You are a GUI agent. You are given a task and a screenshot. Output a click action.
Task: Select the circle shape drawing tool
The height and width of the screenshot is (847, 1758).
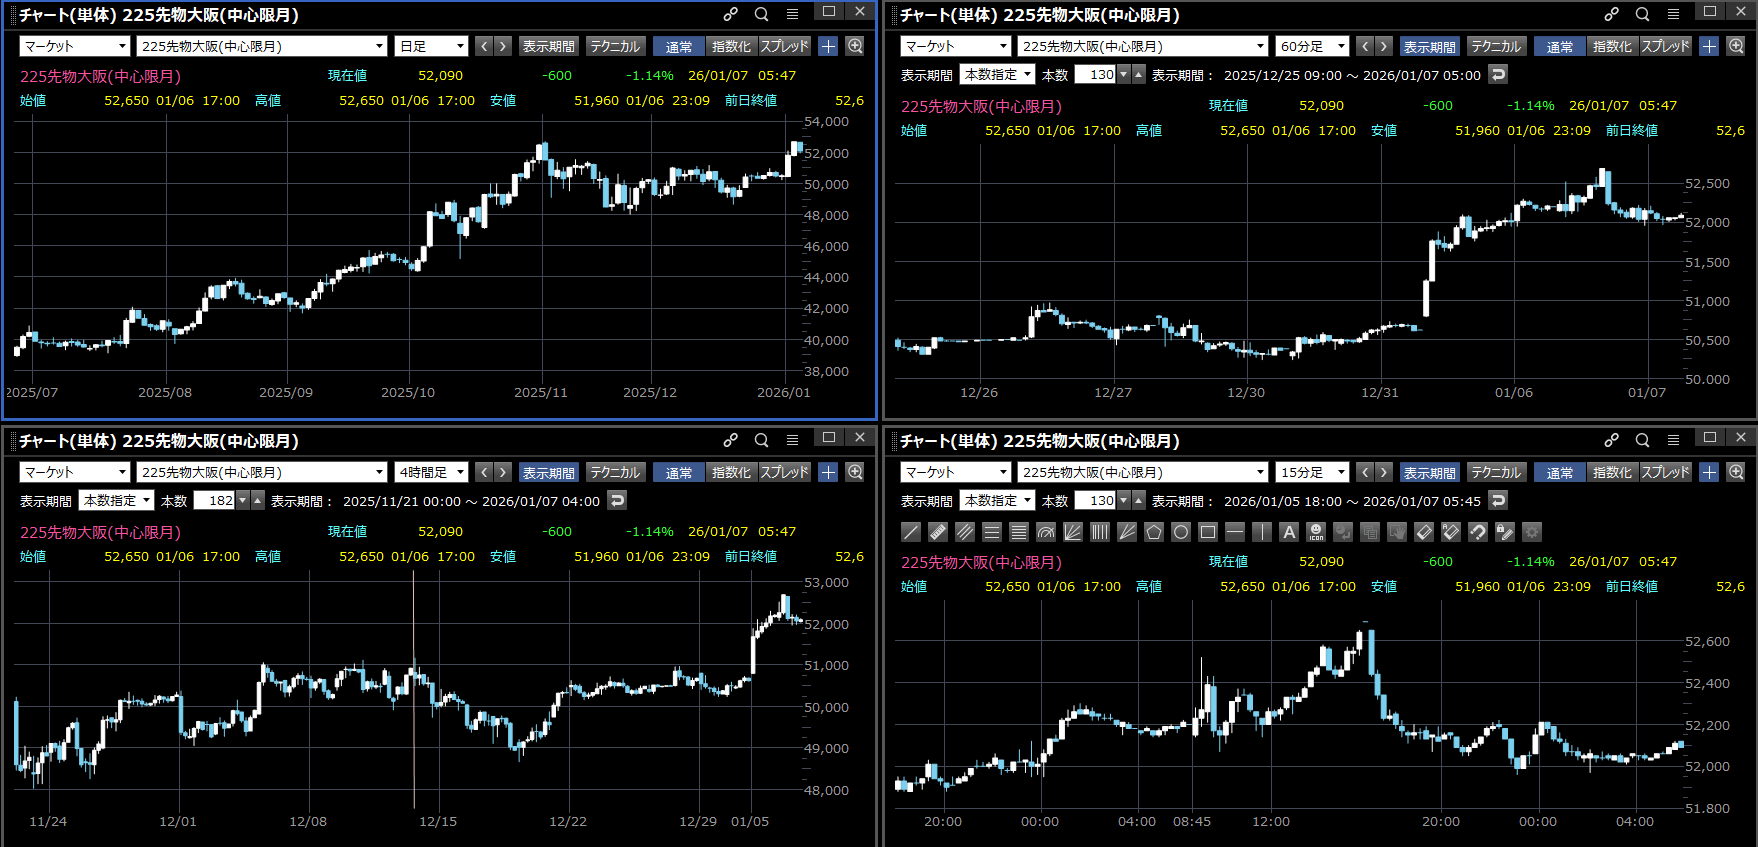point(1181,532)
